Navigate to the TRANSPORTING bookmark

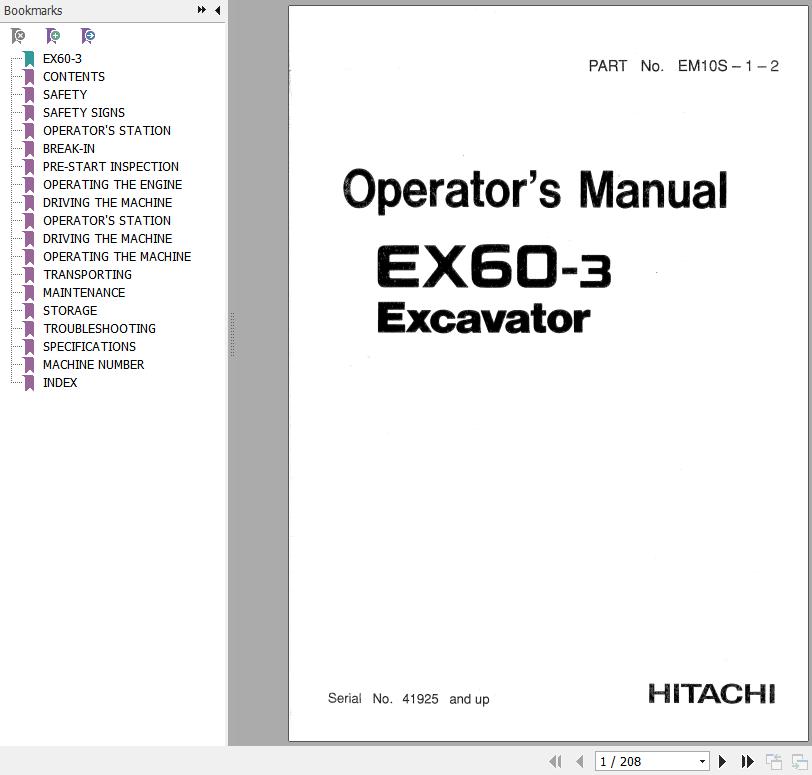(x=87, y=275)
